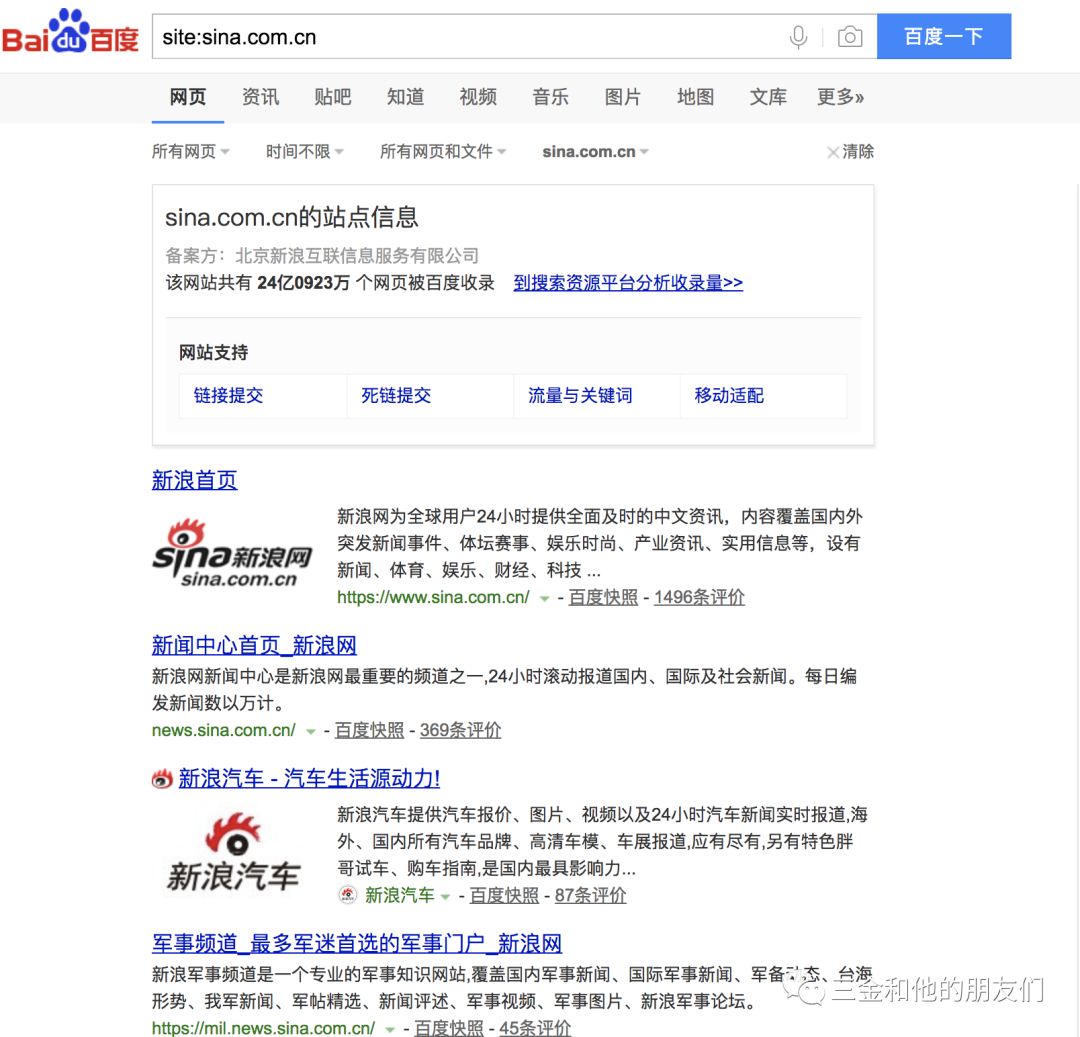Viewport: 1080px width, 1037px height.
Task: Open 军事频道_最多军迷首选的军事门户_新浪网 result
Action: tap(357, 943)
